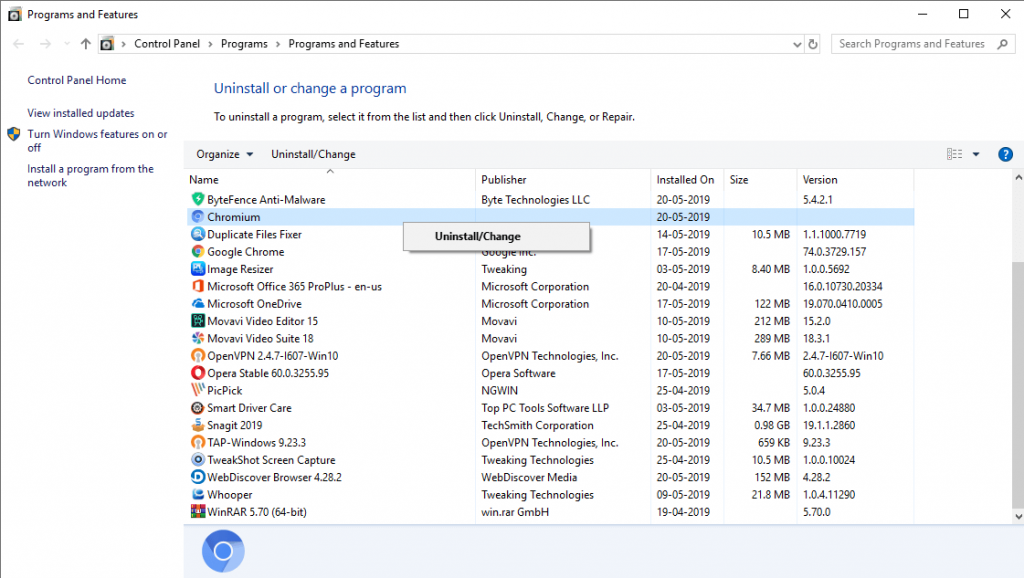This screenshot has height=578, width=1024.
Task: Open the Organize dropdown menu
Action: coord(224,154)
